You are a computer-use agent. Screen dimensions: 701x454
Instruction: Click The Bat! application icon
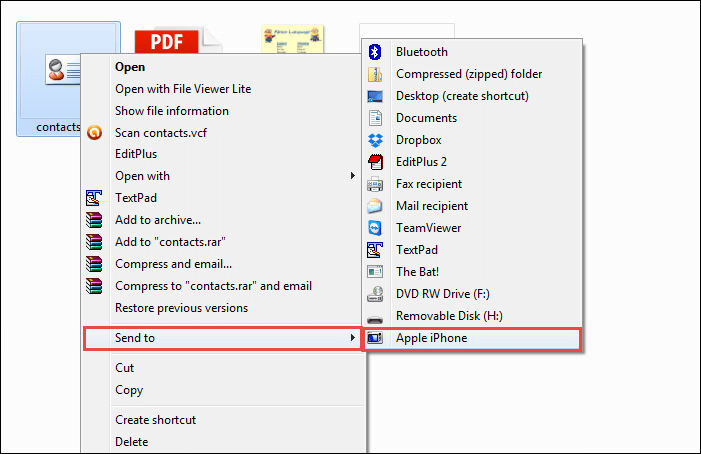click(375, 272)
